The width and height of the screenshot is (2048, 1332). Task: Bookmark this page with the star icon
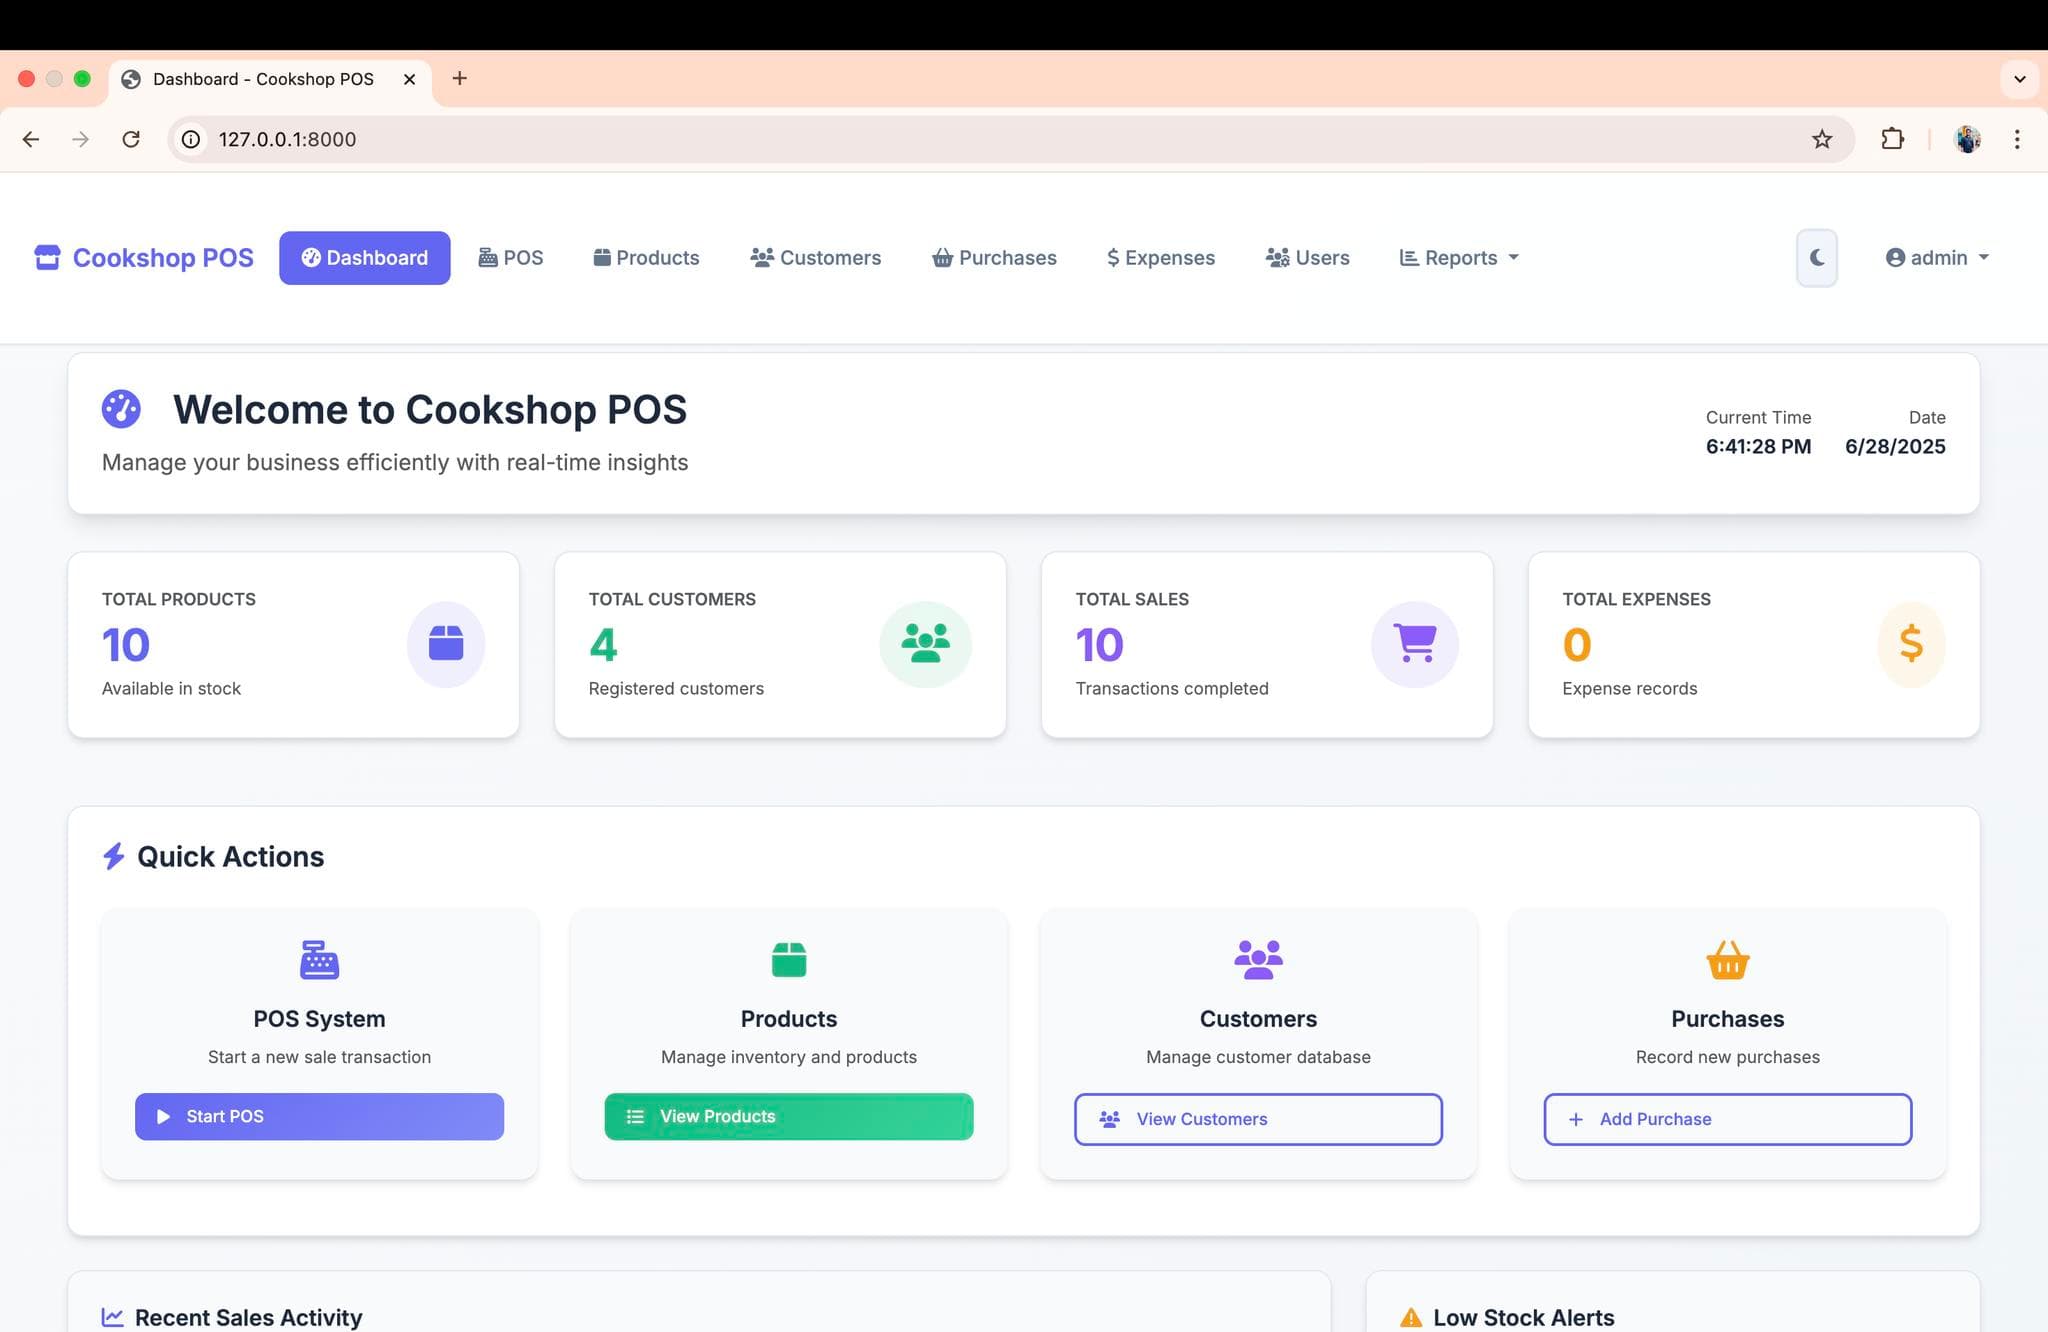click(x=1822, y=139)
